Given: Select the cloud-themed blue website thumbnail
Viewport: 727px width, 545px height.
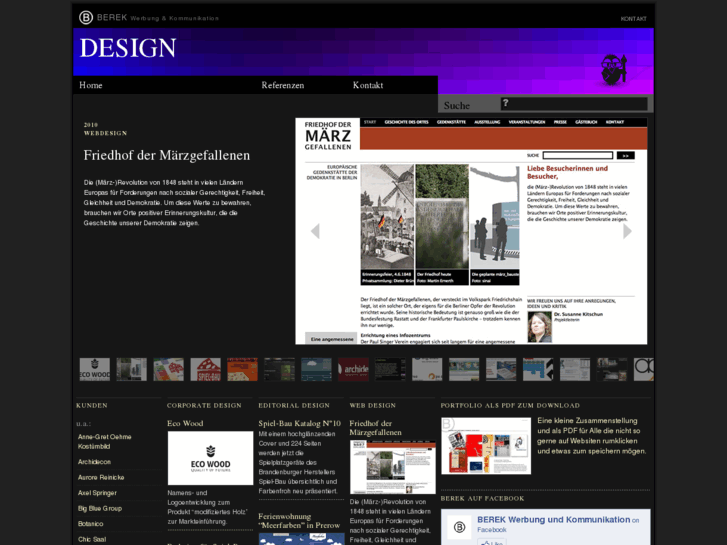Looking at the screenshot, I should [x=316, y=369].
